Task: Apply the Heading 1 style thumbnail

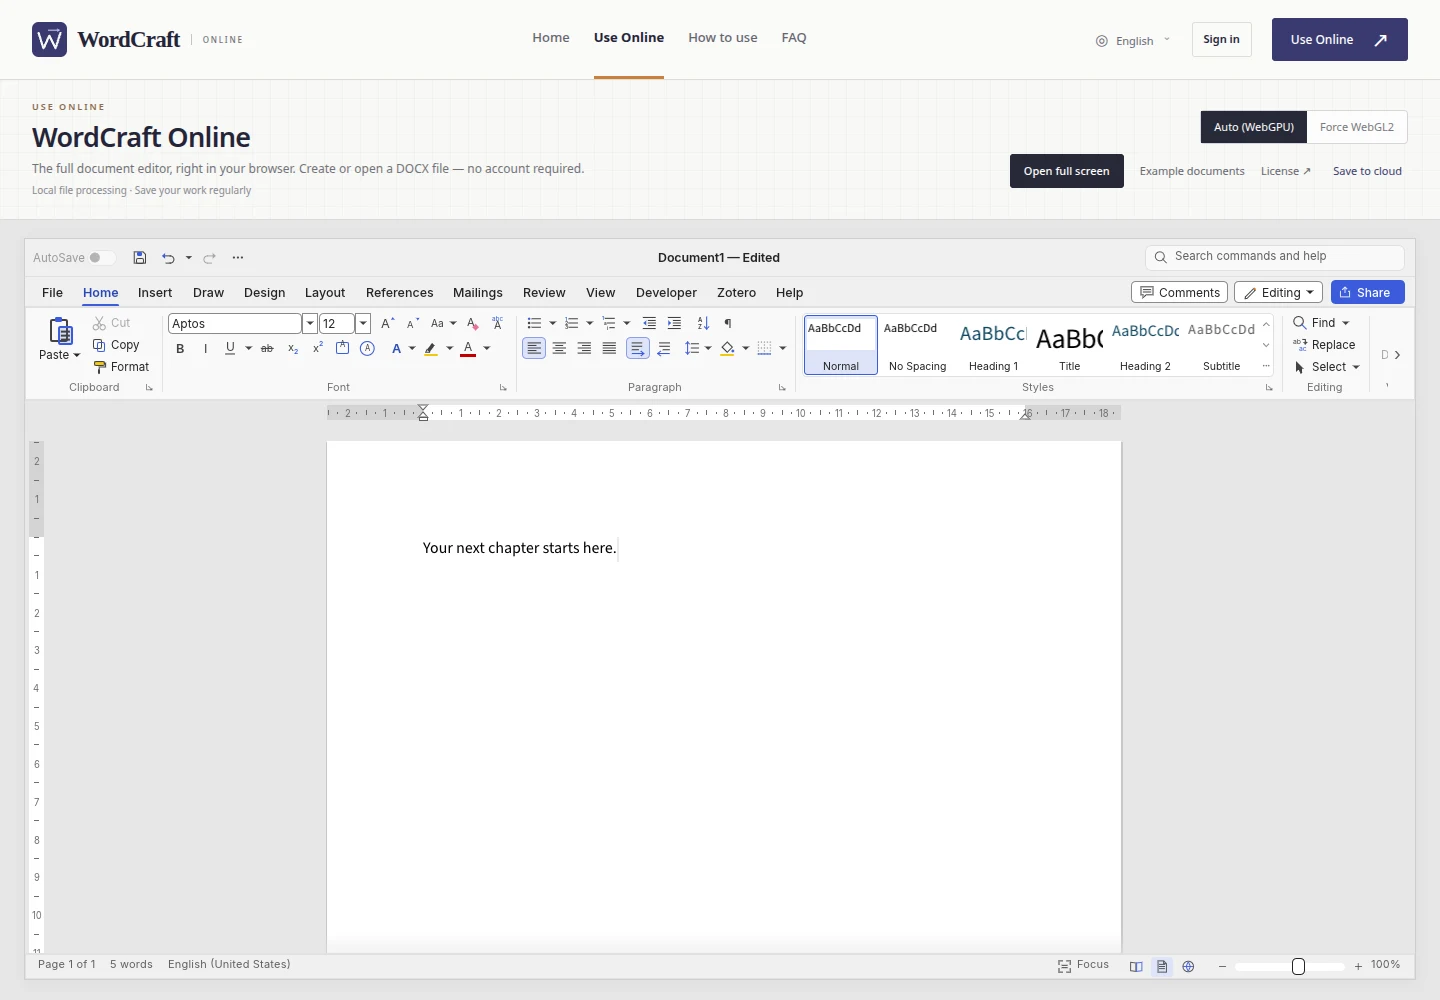Action: click(x=993, y=345)
